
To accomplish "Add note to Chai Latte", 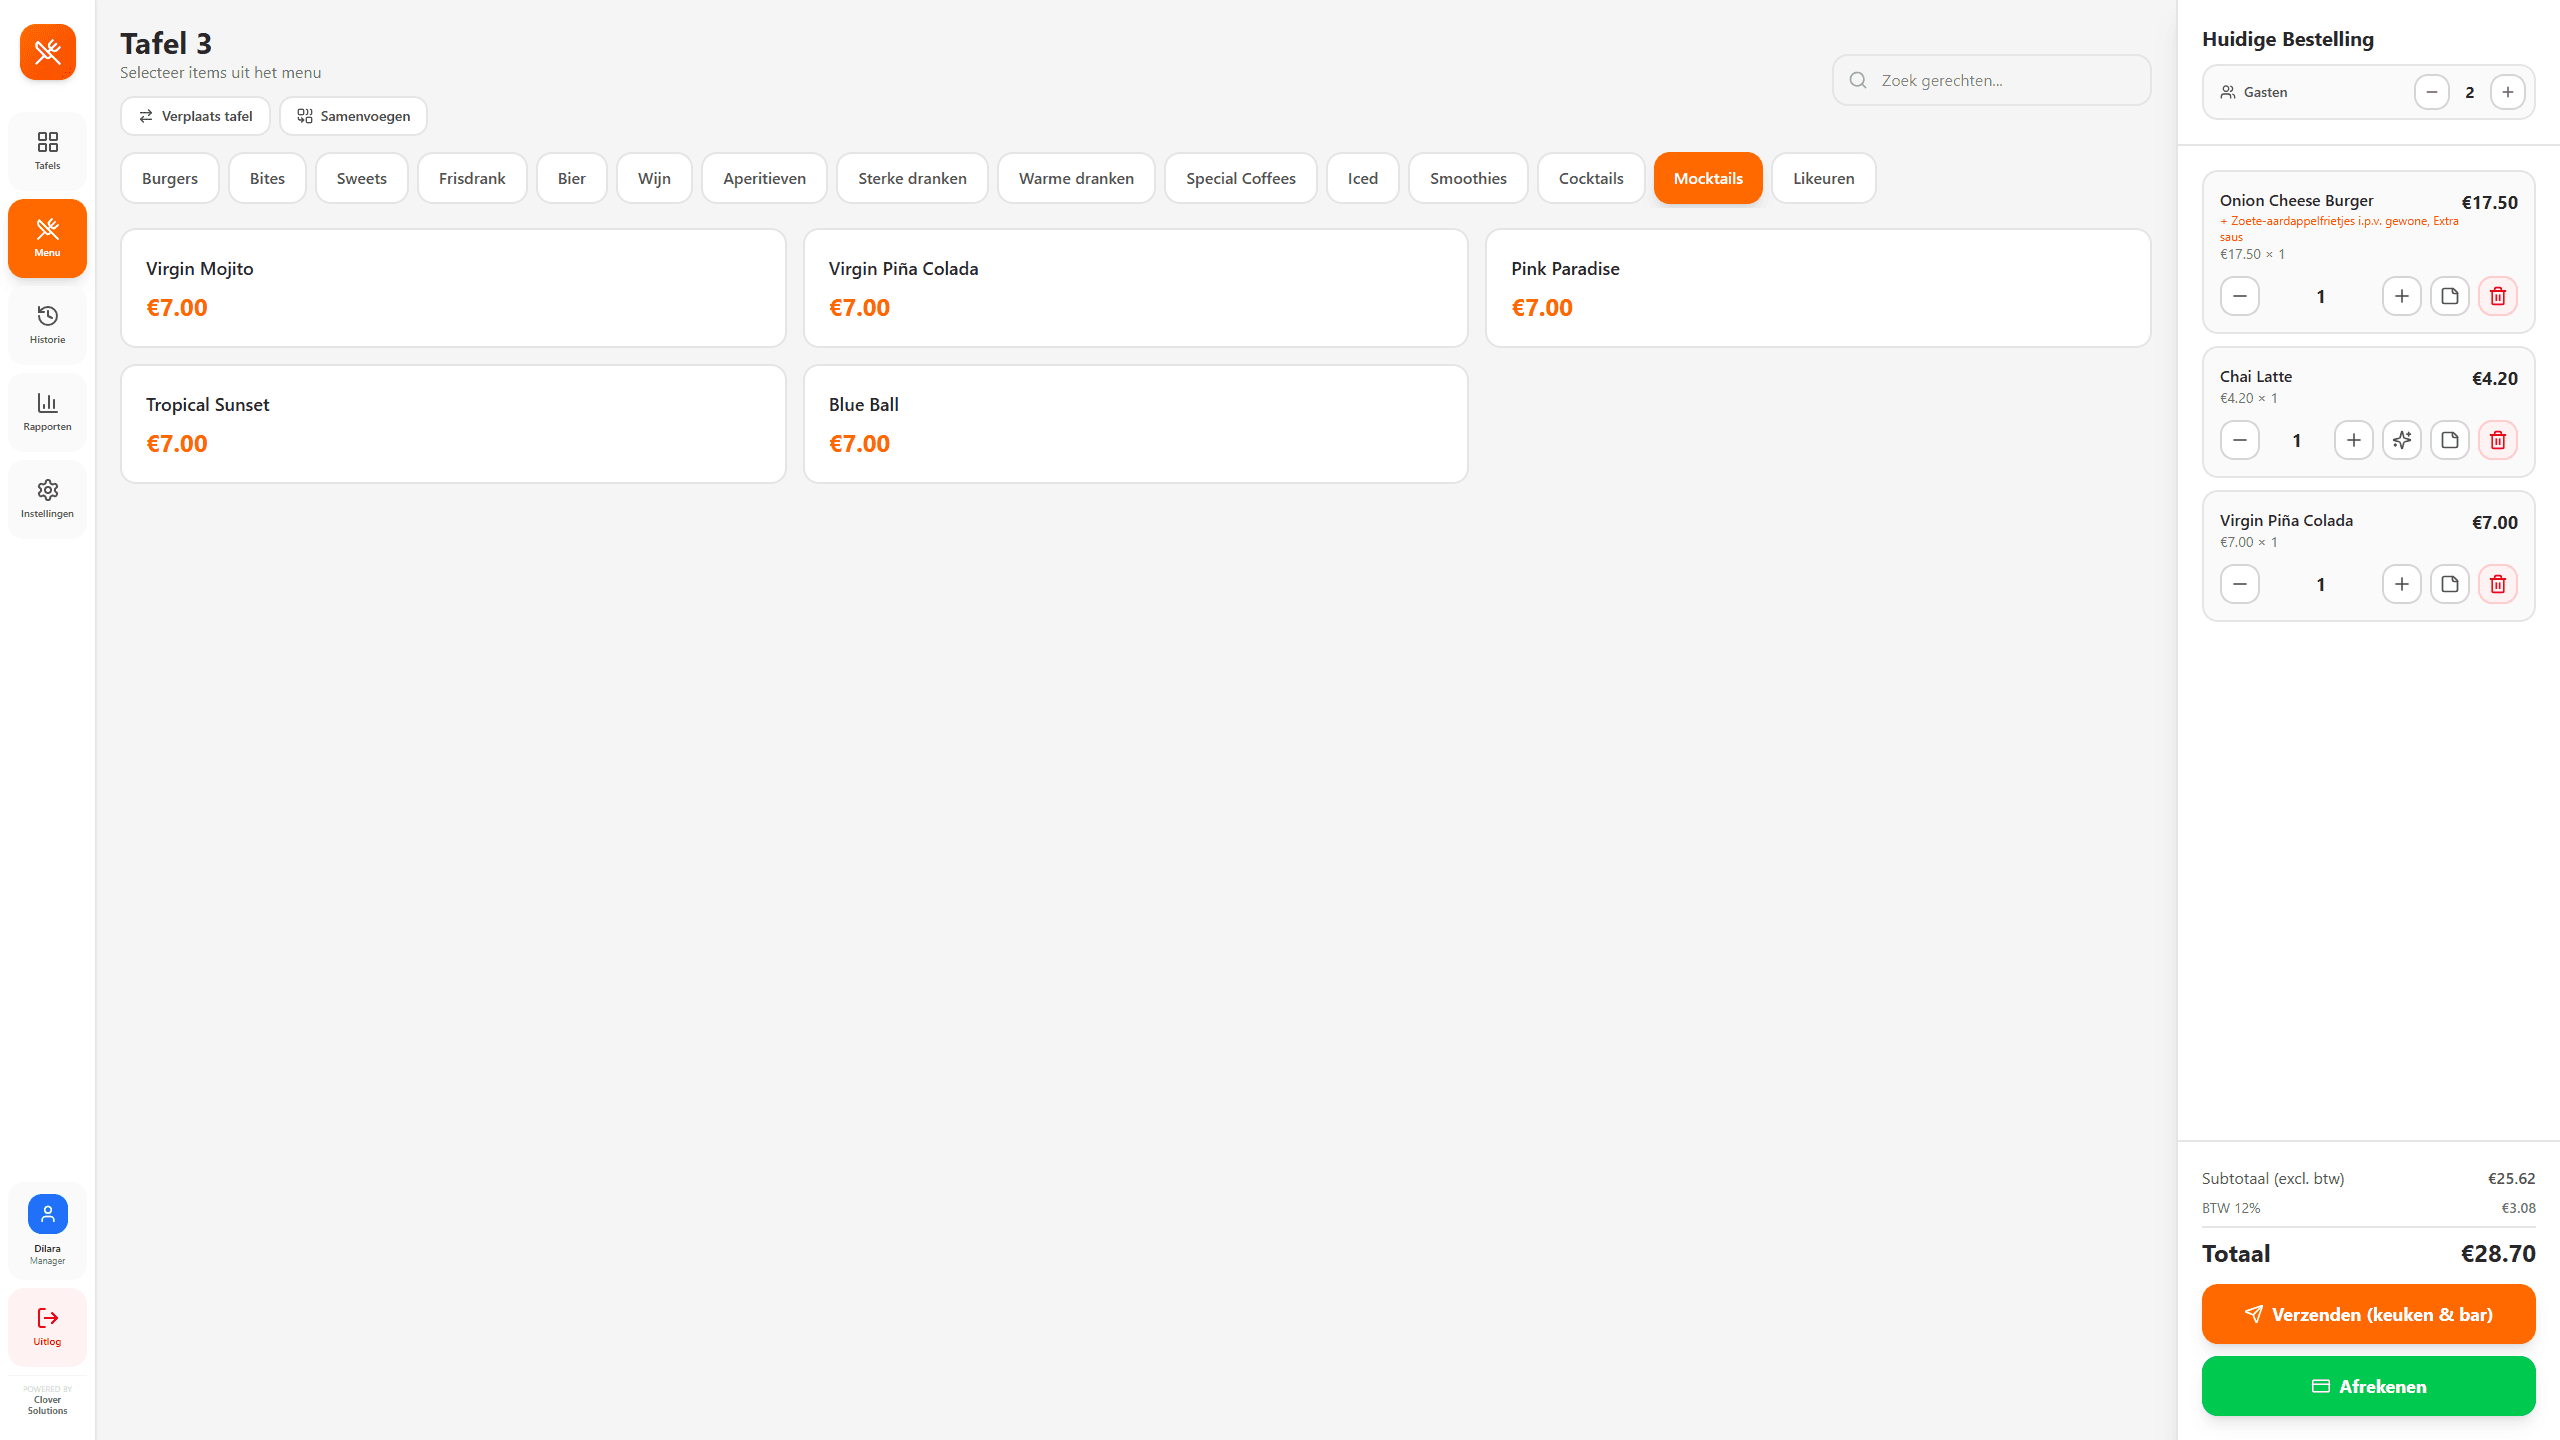I will pos(2449,440).
